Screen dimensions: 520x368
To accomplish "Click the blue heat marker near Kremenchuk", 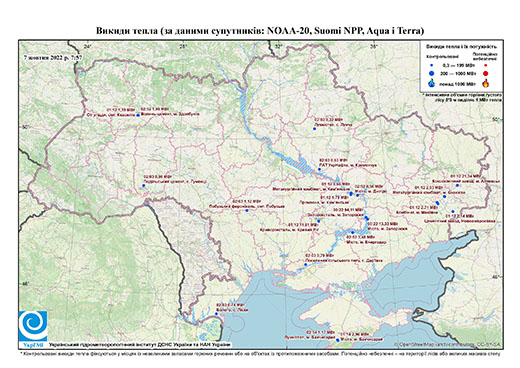I will [319, 170].
